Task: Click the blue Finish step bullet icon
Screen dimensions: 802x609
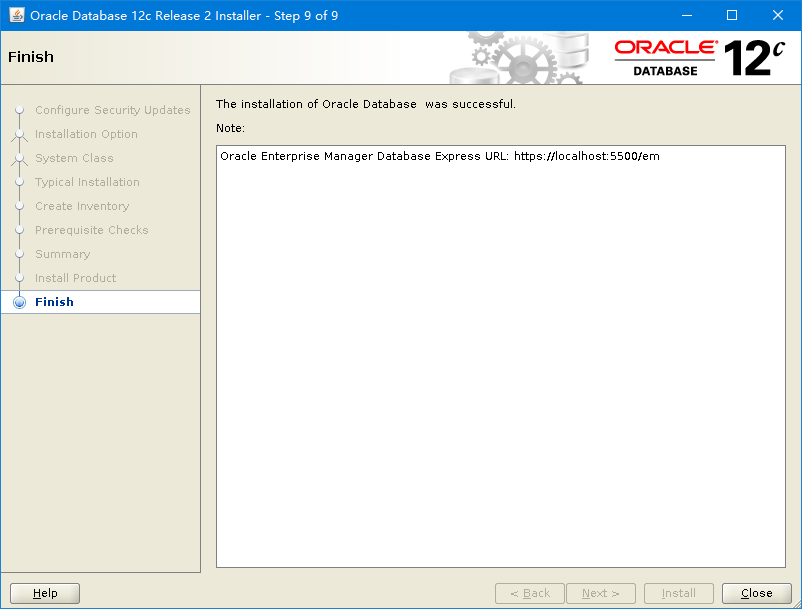Action: click(x=19, y=302)
